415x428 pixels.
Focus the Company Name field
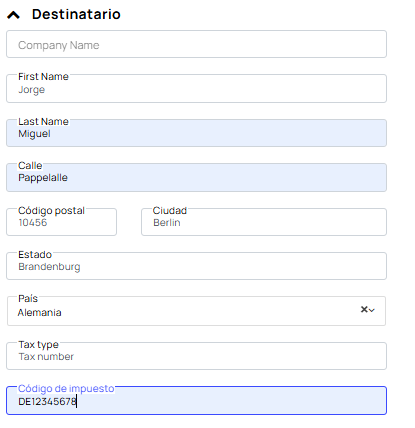(196, 44)
